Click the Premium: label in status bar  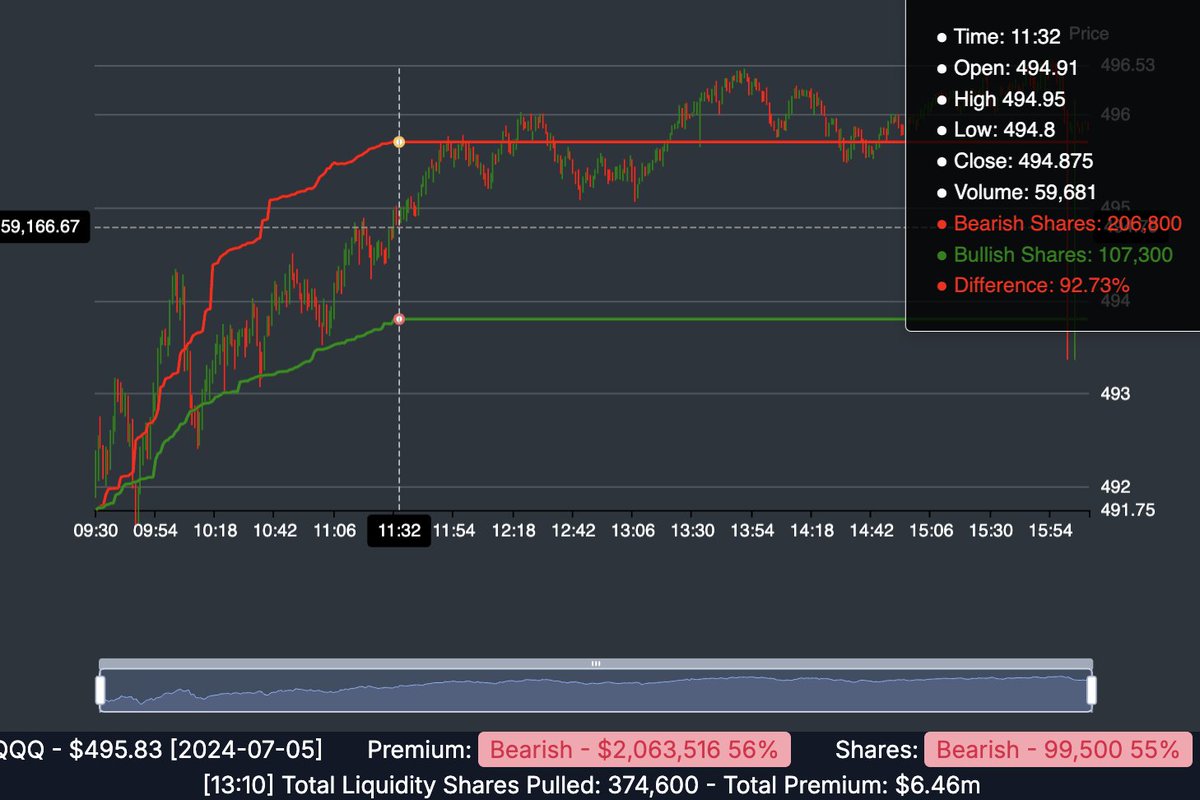click(419, 750)
